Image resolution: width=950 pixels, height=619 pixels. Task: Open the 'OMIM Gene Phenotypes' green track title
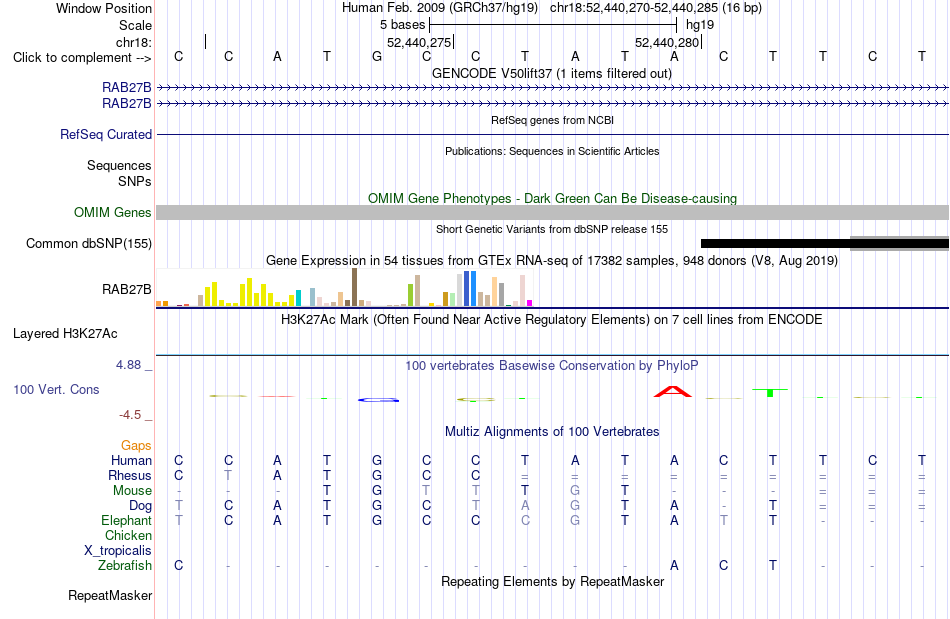[x=552, y=198]
